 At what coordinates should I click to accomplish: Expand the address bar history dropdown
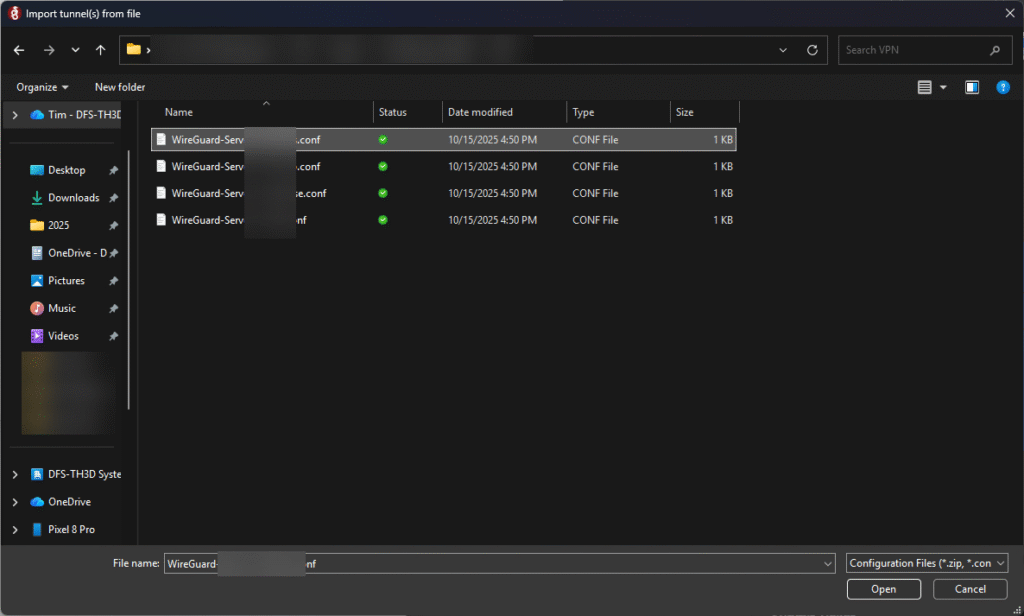tap(784, 50)
